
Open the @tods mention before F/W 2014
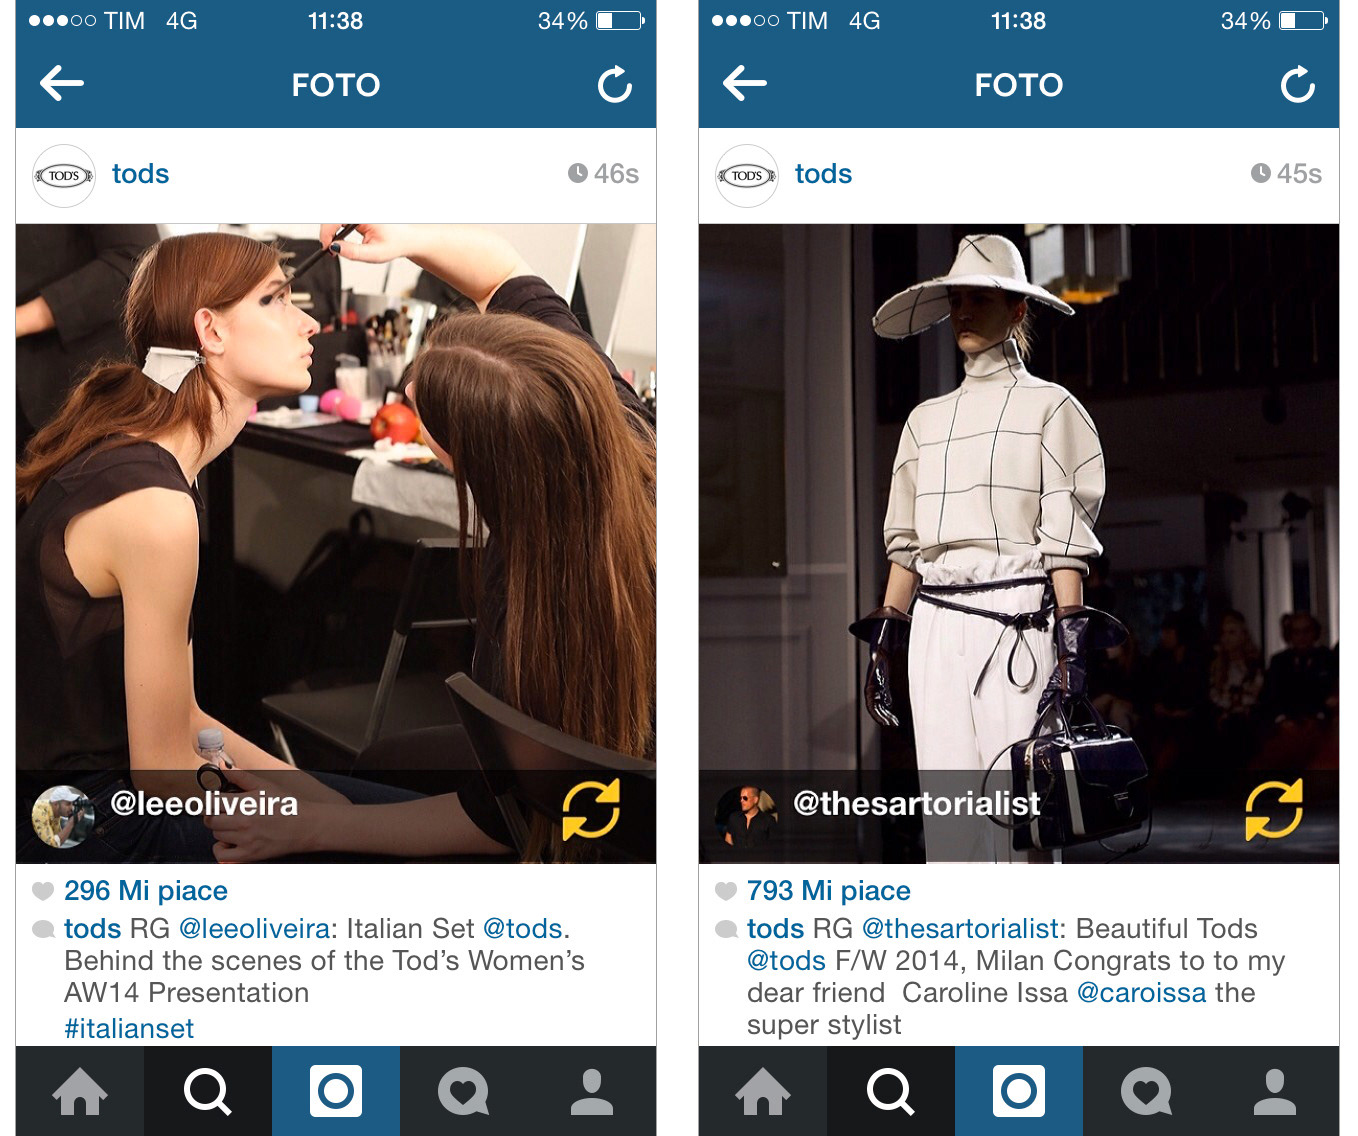pos(787,960)
